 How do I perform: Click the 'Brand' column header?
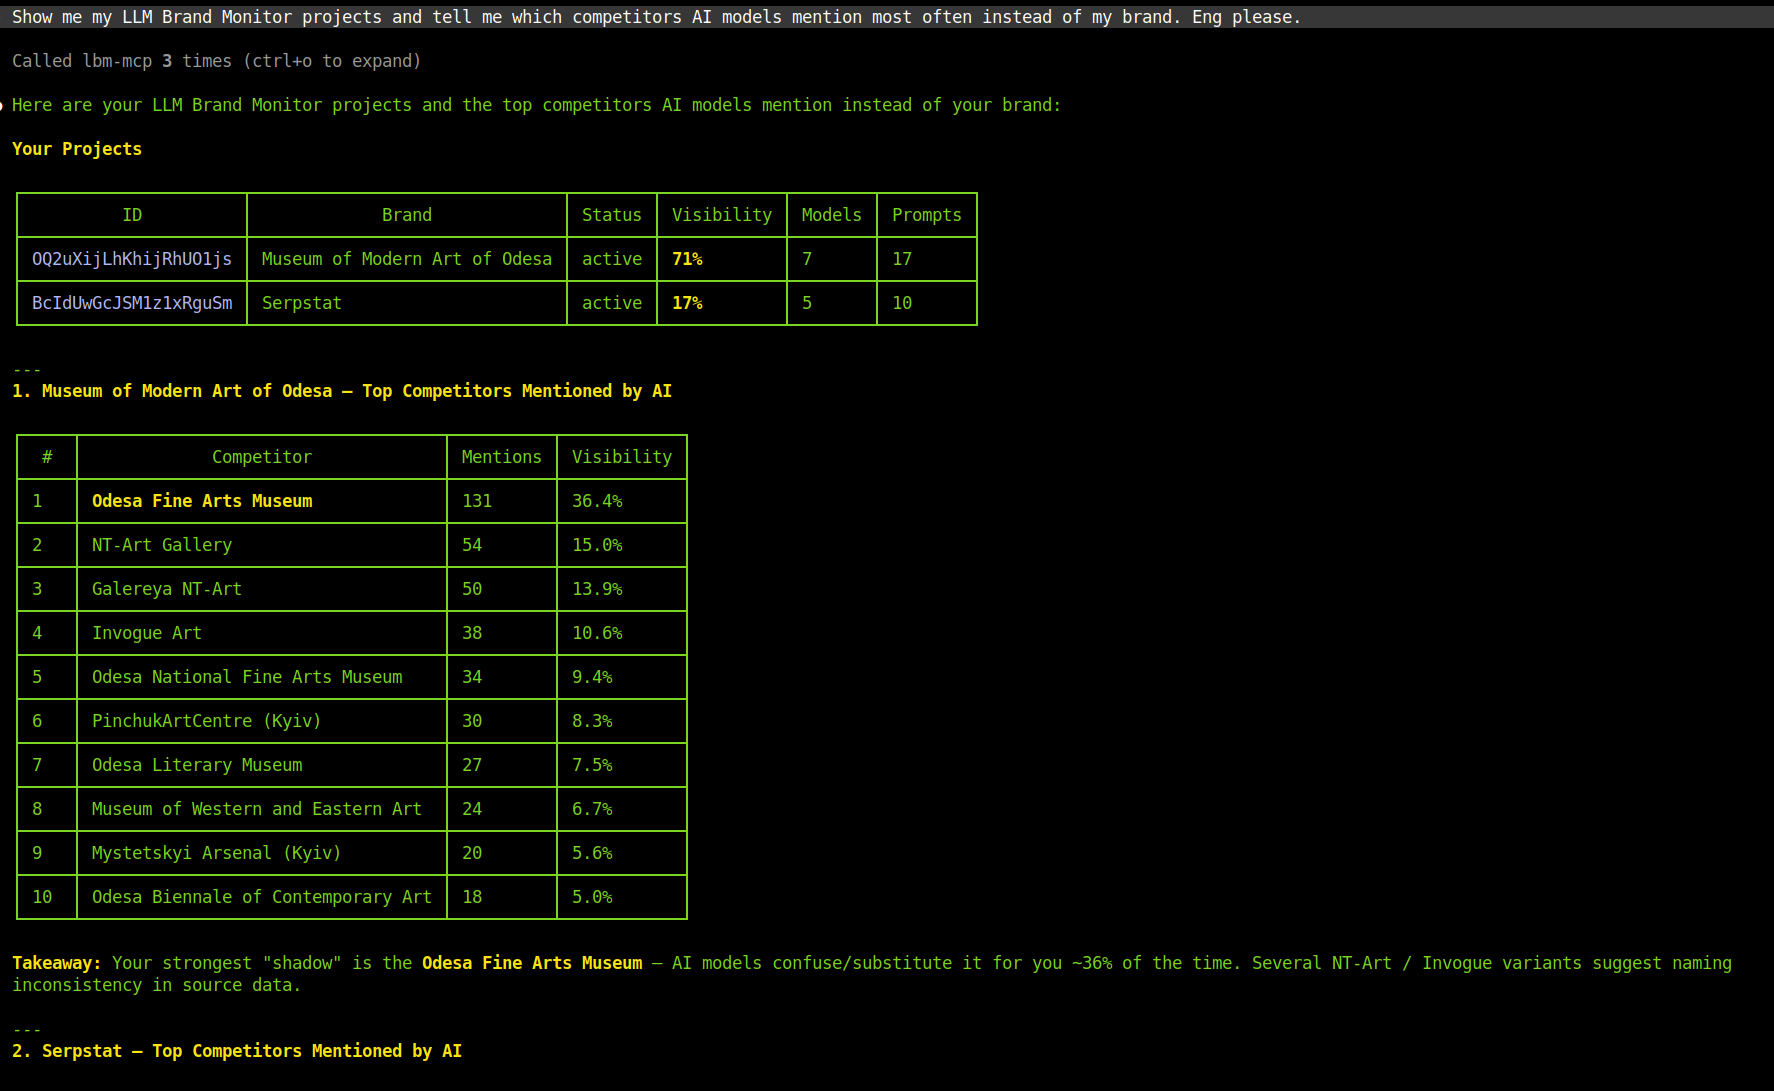click(x=407, y=215)
